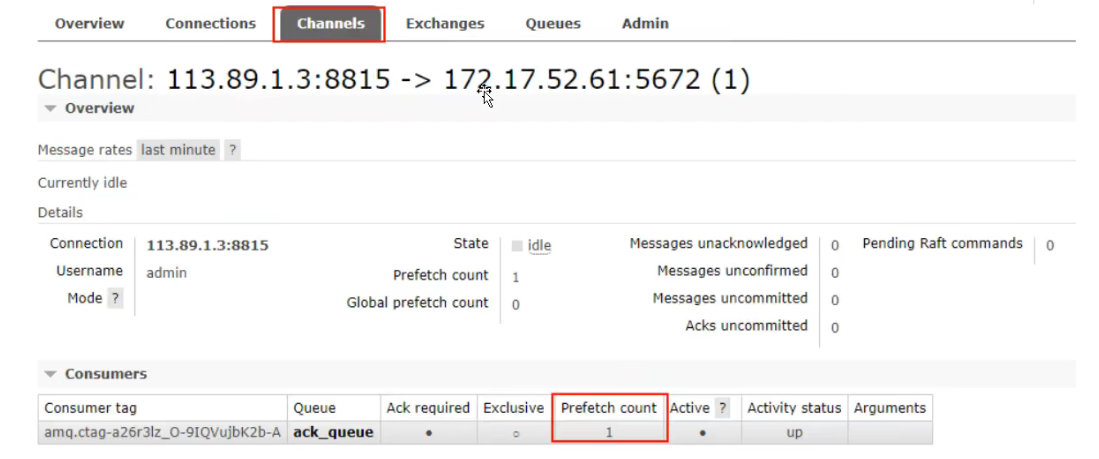This screenshot has width=1099, height=459.
Task: Change the last minute rate range
Action: (178, 150)
